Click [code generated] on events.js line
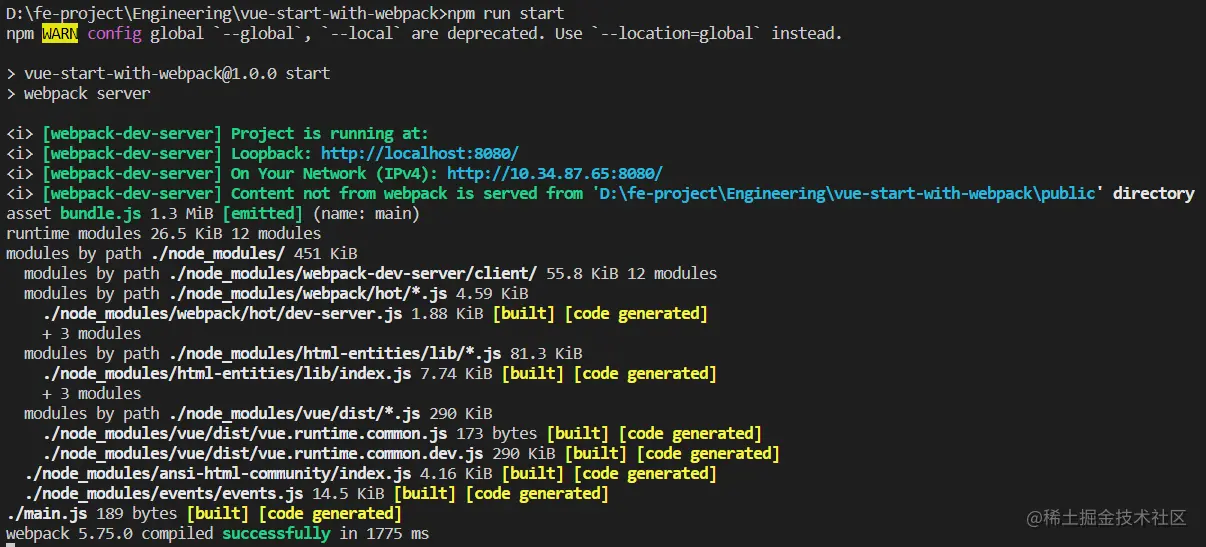 click(537, 493)
